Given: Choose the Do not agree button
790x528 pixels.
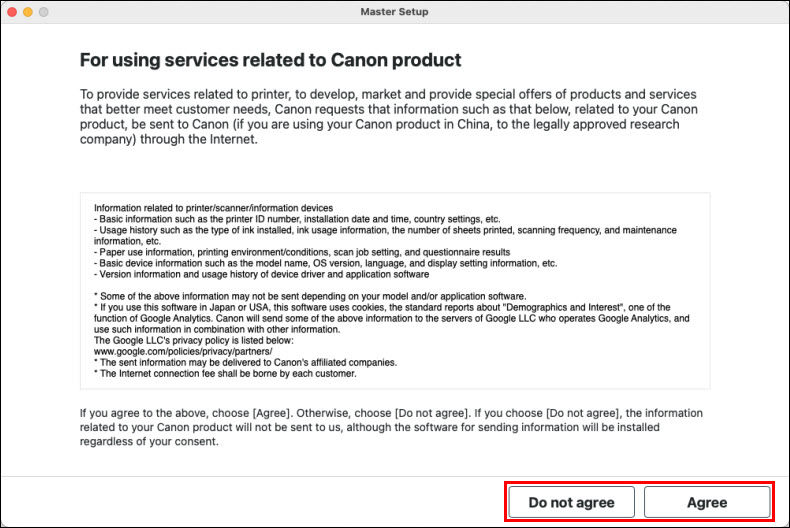Looking at the screenshot, I should [x=571, y=502].
